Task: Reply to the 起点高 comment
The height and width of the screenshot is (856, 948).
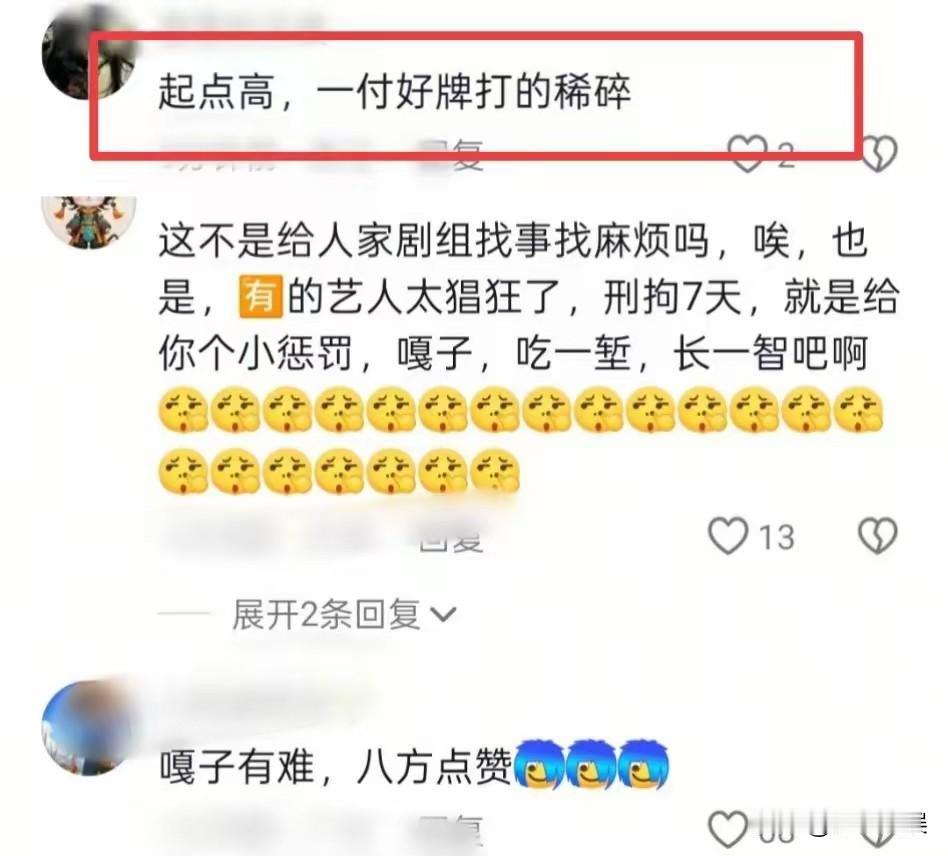Action: click(452, 154)
